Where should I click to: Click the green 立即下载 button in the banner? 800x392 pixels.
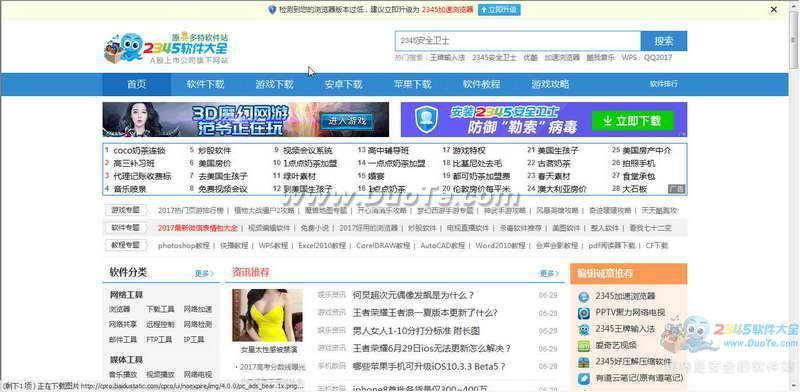633,121
